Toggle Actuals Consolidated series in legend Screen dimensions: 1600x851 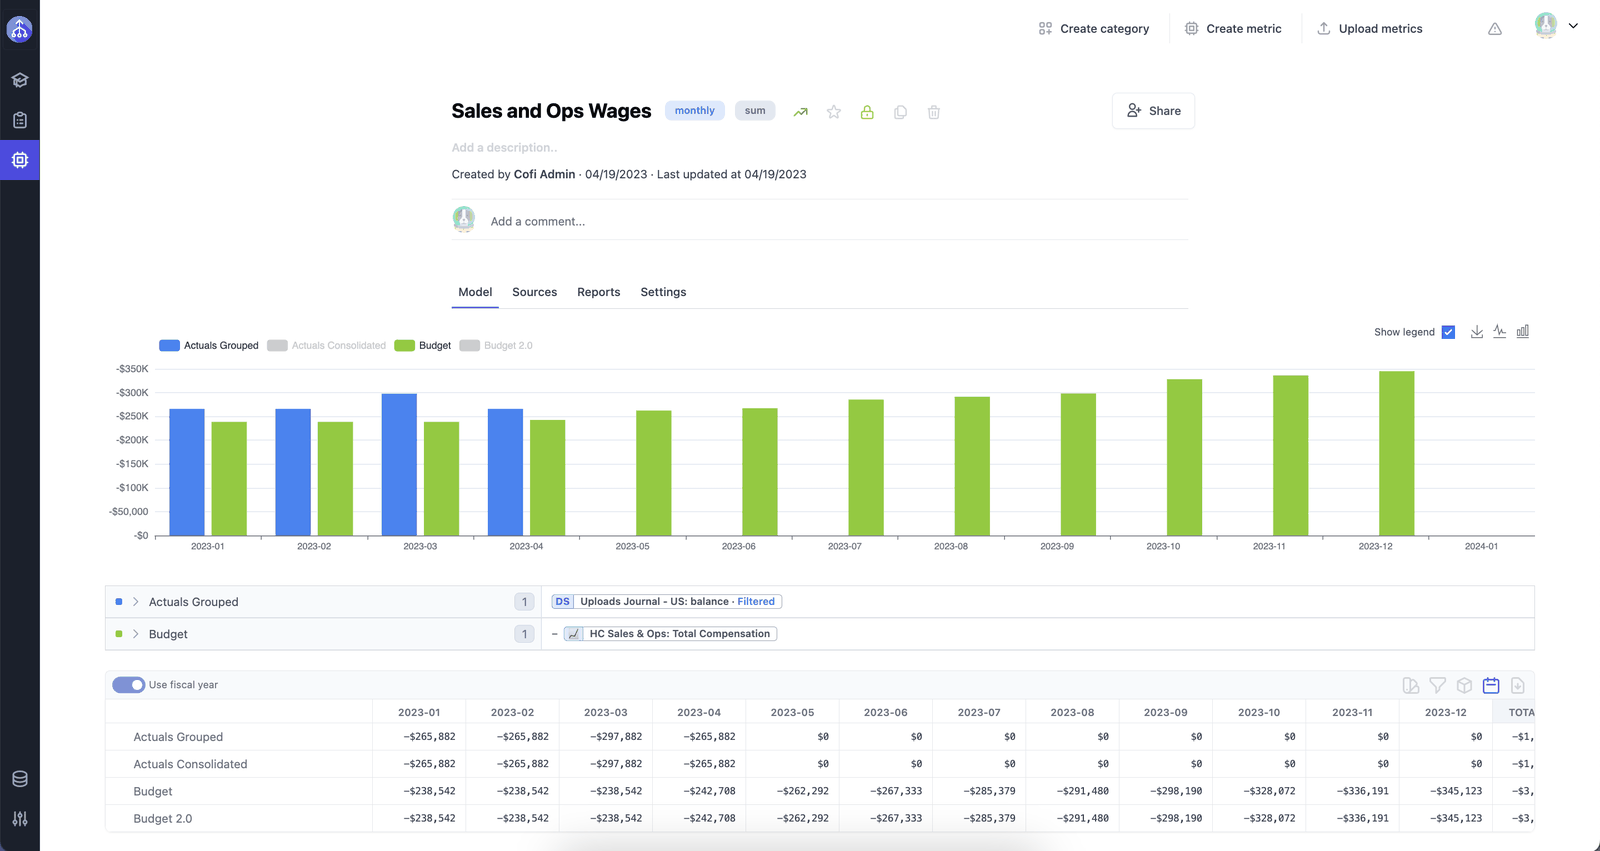pos(327,346)
